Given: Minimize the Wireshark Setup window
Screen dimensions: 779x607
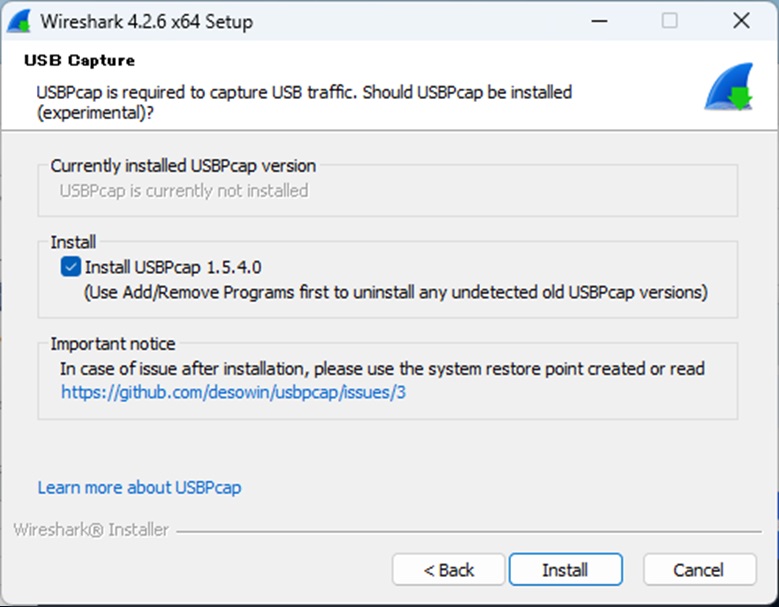Looking at the screenshot, I should point(598,21).
